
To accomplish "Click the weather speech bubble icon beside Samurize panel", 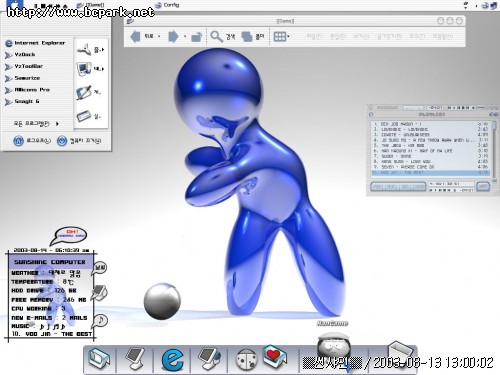I will click(99, 268).
